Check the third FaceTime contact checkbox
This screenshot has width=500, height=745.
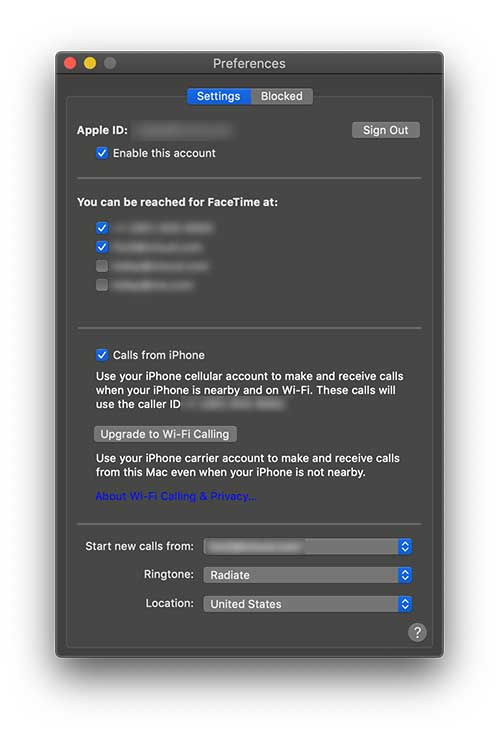point(102,266)
